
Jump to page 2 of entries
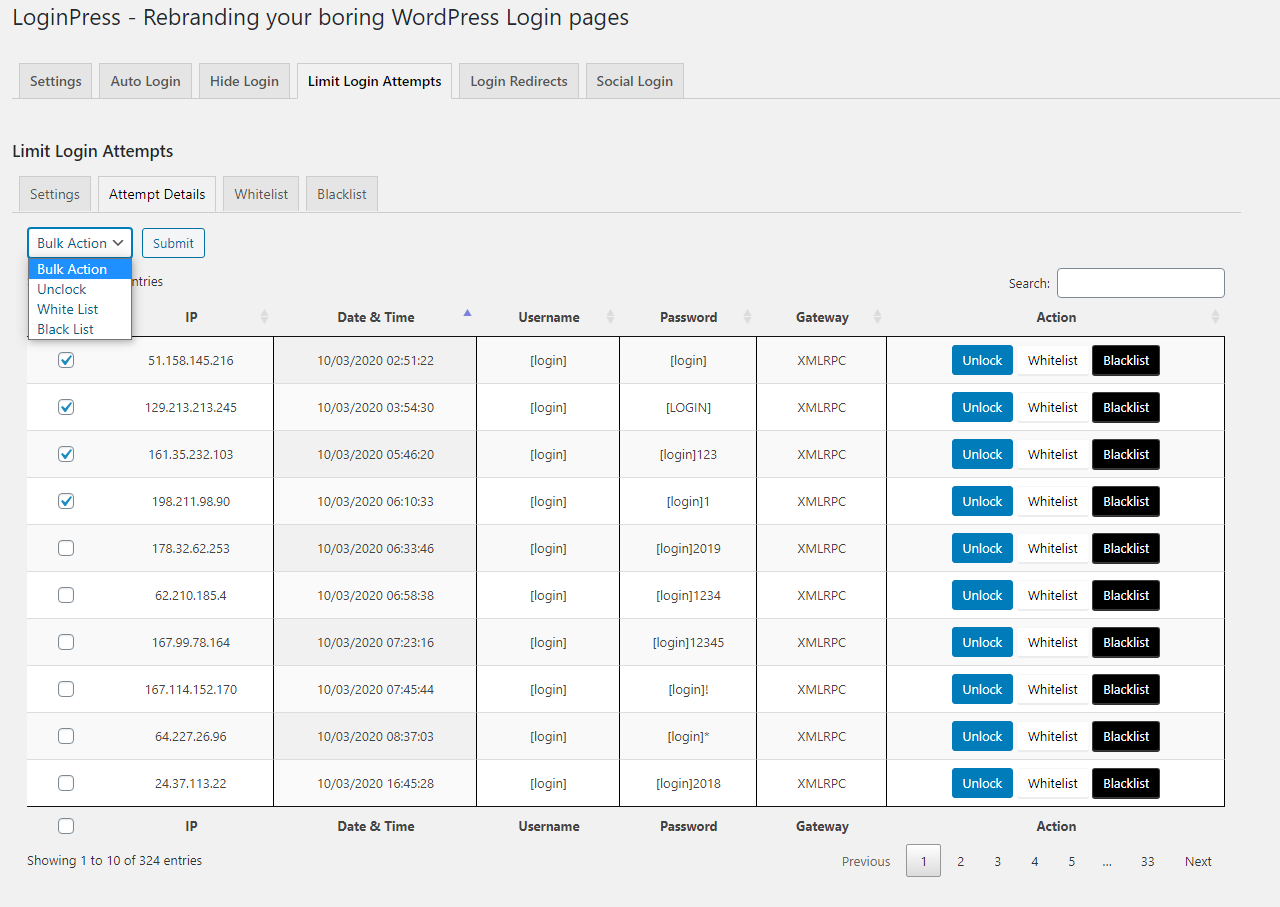960,861
